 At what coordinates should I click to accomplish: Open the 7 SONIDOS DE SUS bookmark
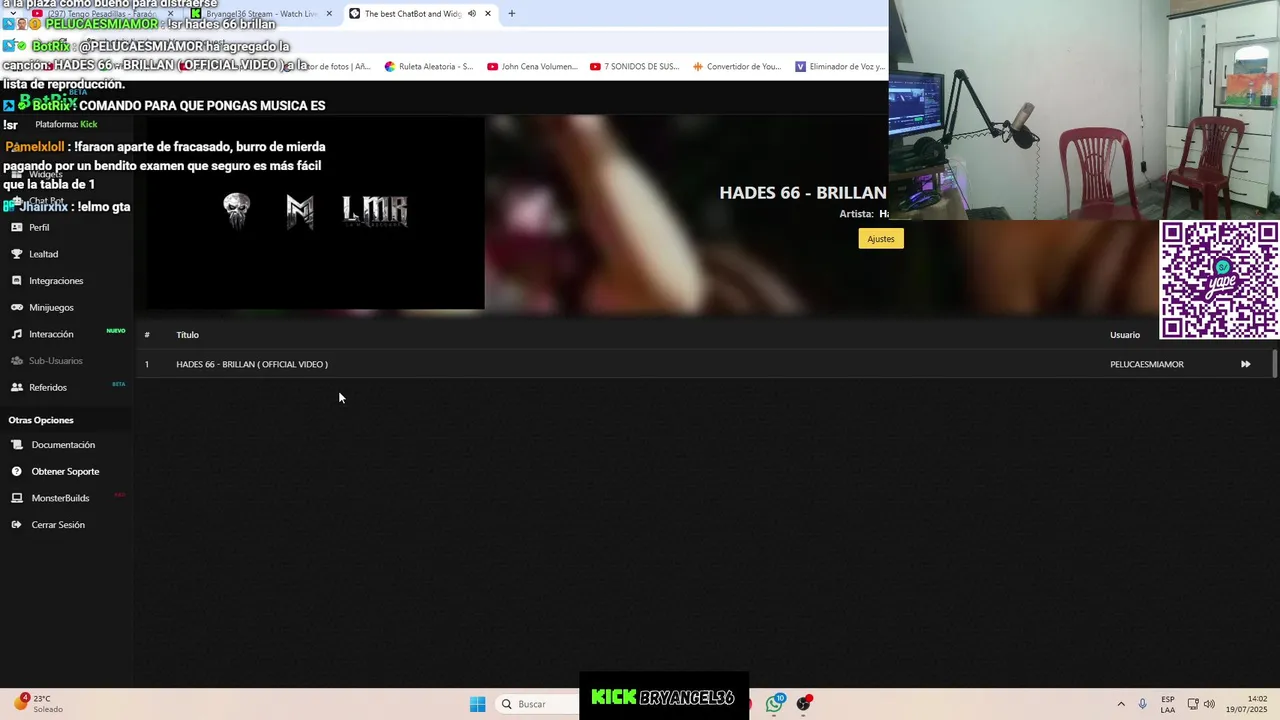pos(635,67)
